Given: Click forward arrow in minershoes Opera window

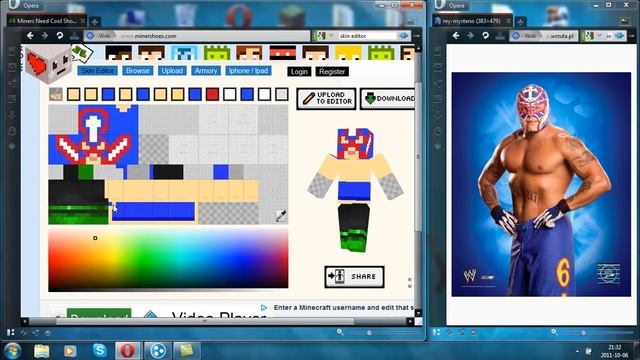Looking at the screenshot, I should (44, 36).
